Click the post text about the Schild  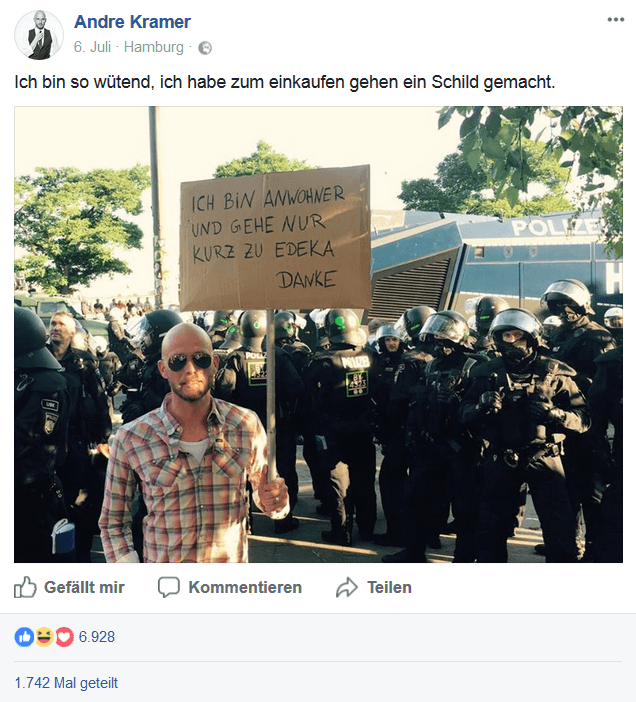[x=285, y=82]
